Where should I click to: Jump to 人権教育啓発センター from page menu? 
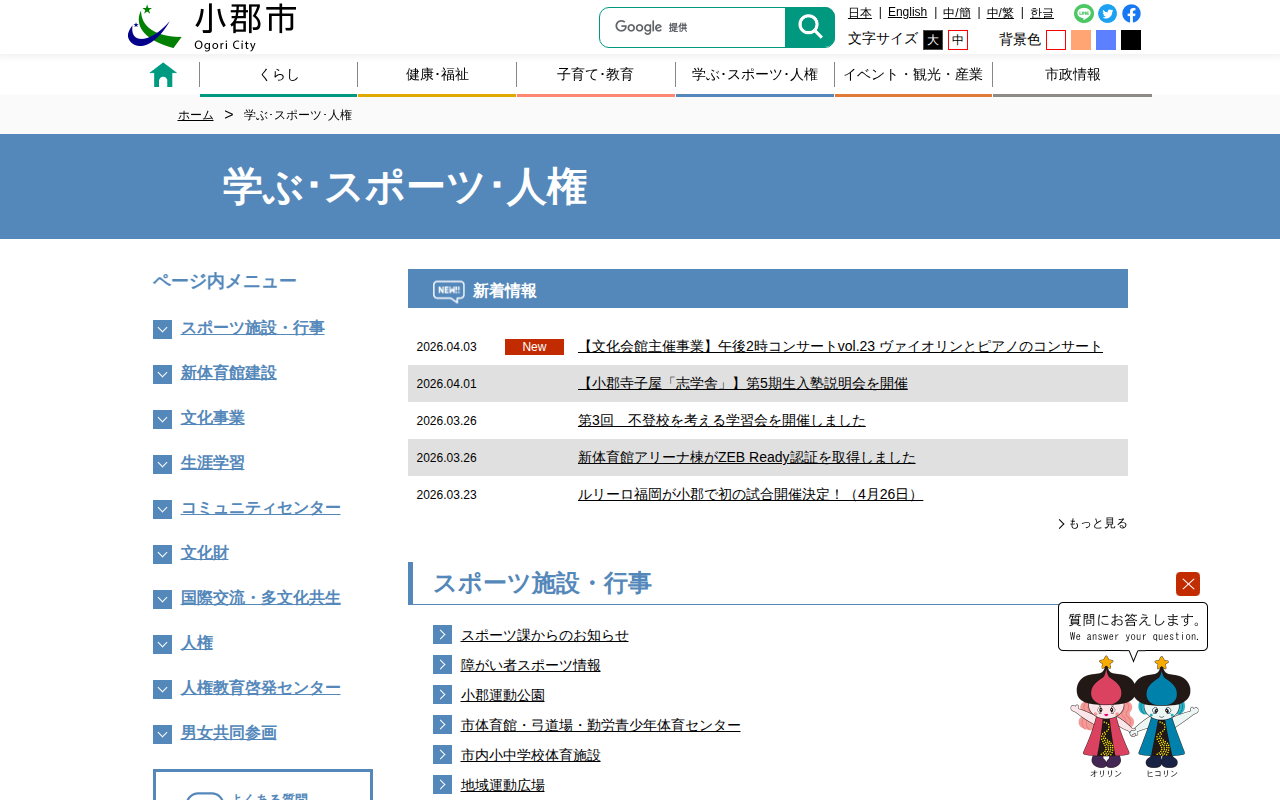(261, 688)
